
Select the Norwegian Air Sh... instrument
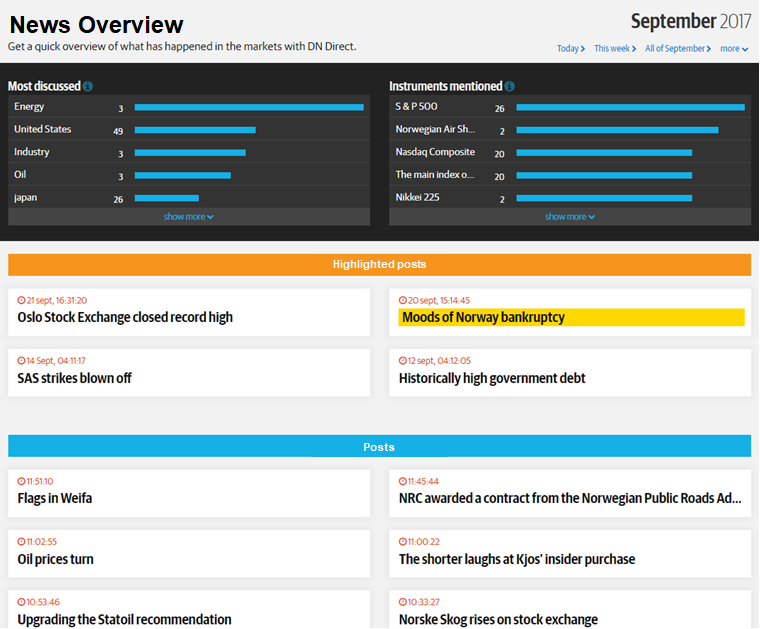click(x=570, y=129)
